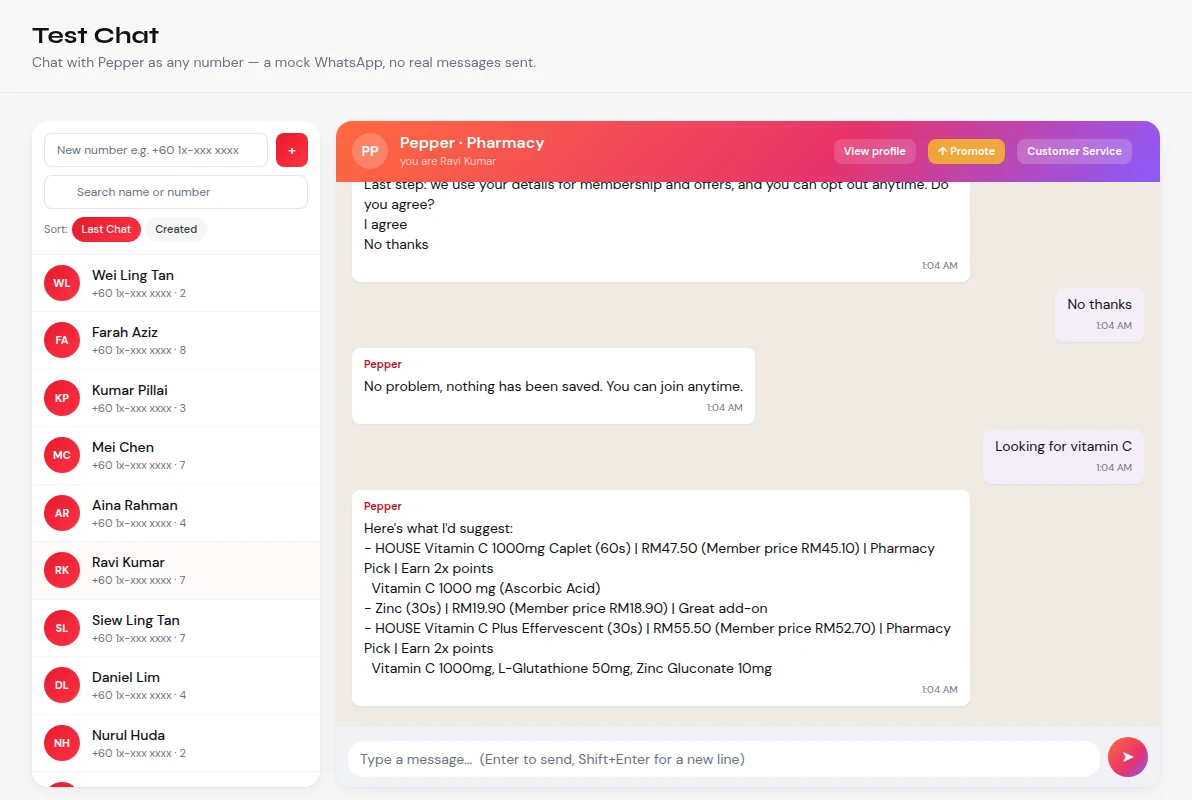1192x800 pixels.
Task: Click the 'Here's what I'd suggest:' line
Action: tap(439, 528)
